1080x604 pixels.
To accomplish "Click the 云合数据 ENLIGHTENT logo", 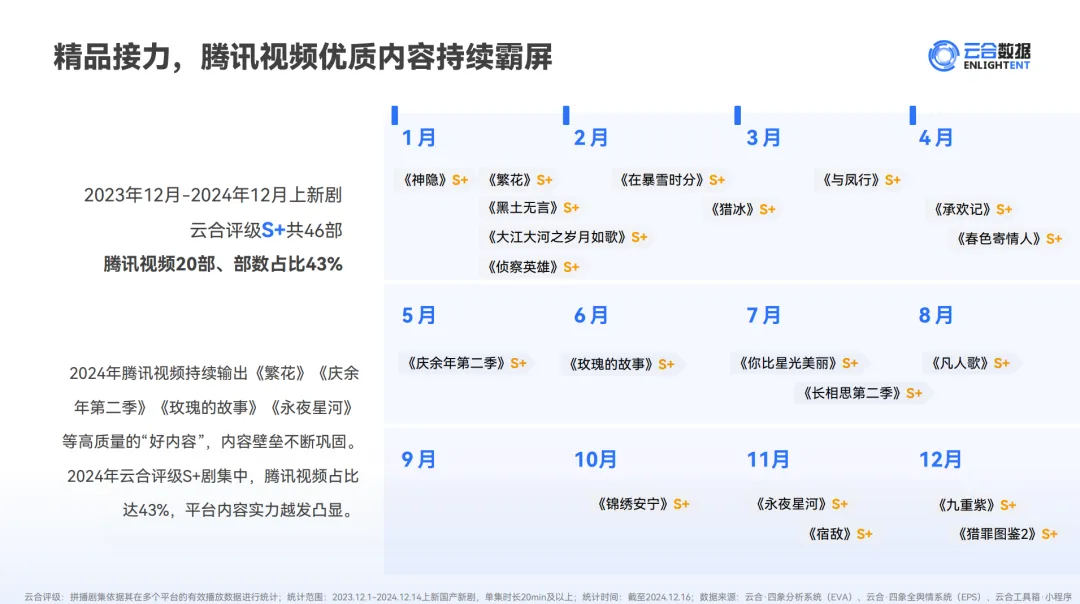I will point(979,56).
